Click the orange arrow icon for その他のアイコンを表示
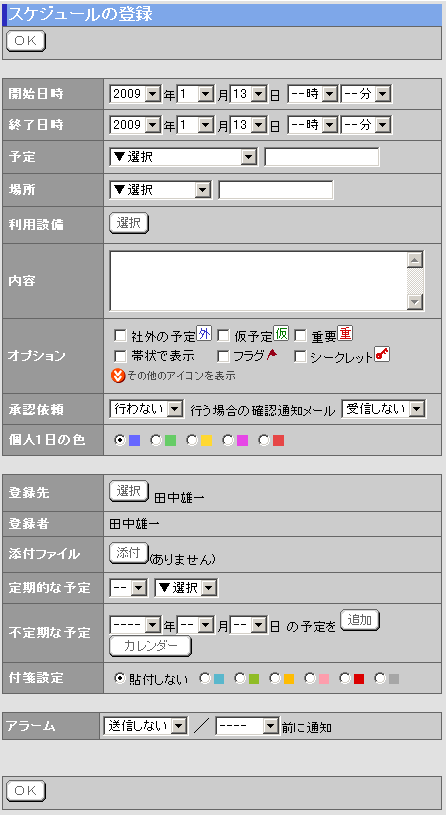The image size is (446, 815). coord(119,375)
